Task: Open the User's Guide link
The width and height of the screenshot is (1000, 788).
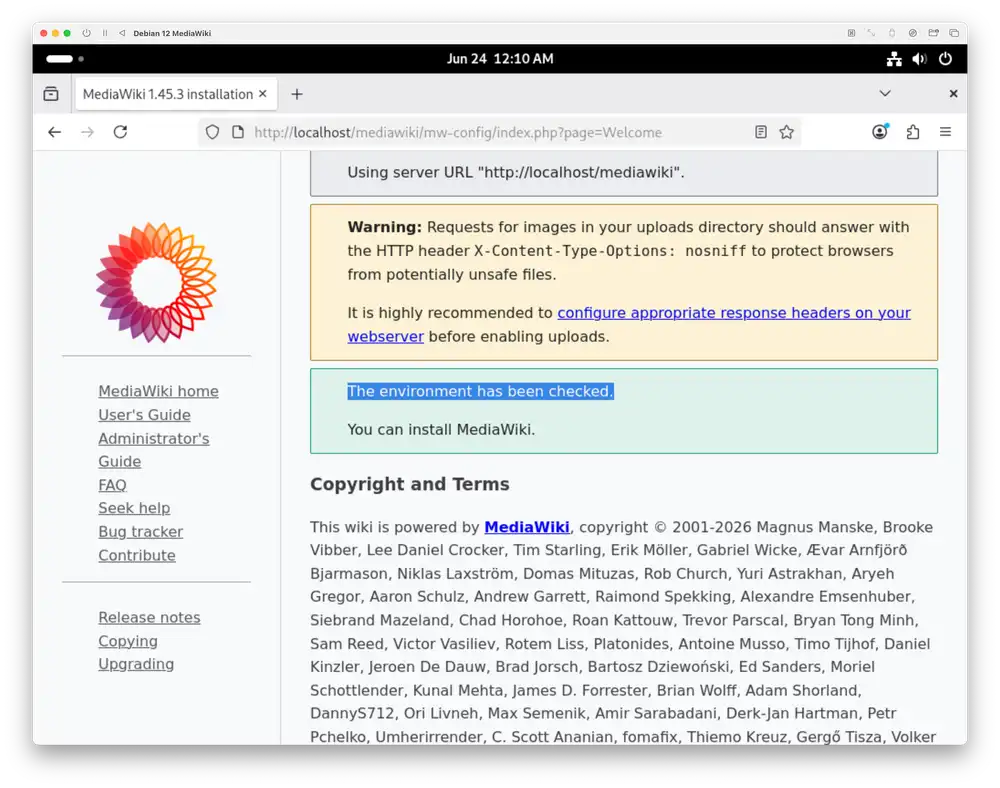Action: coord(144,414)
